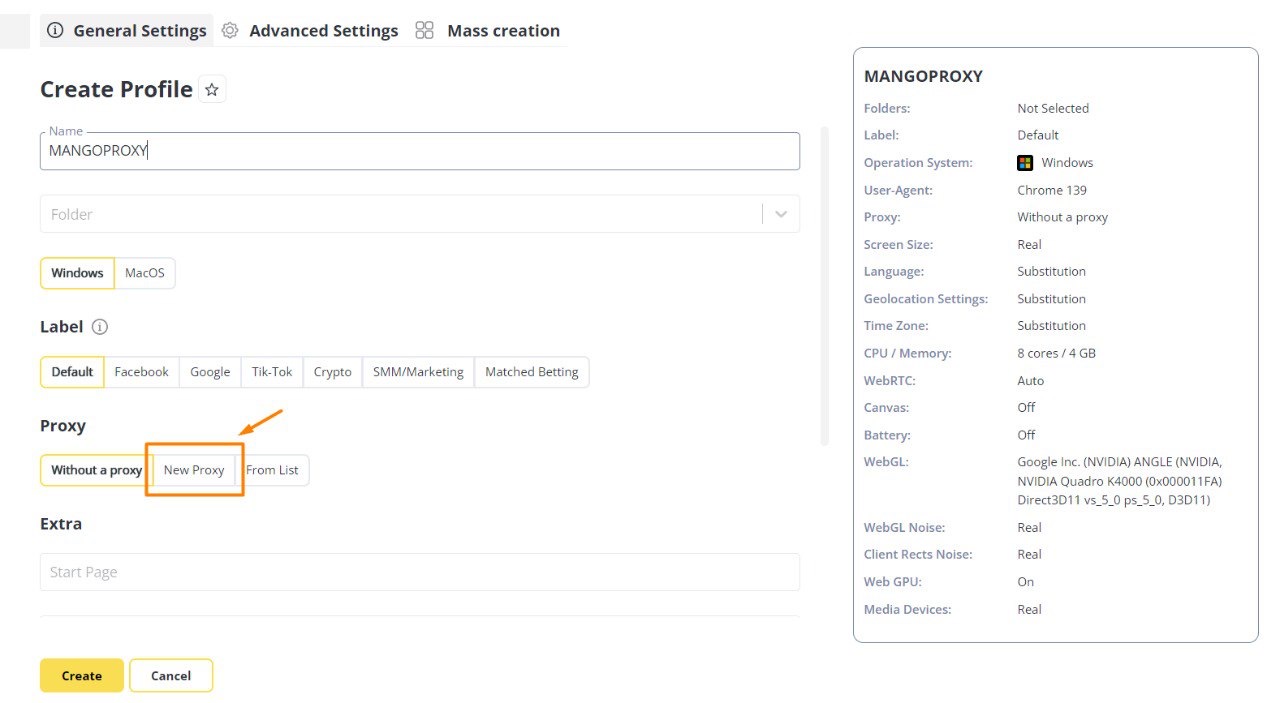Open the General Settings tab

(x=127, y=31)
